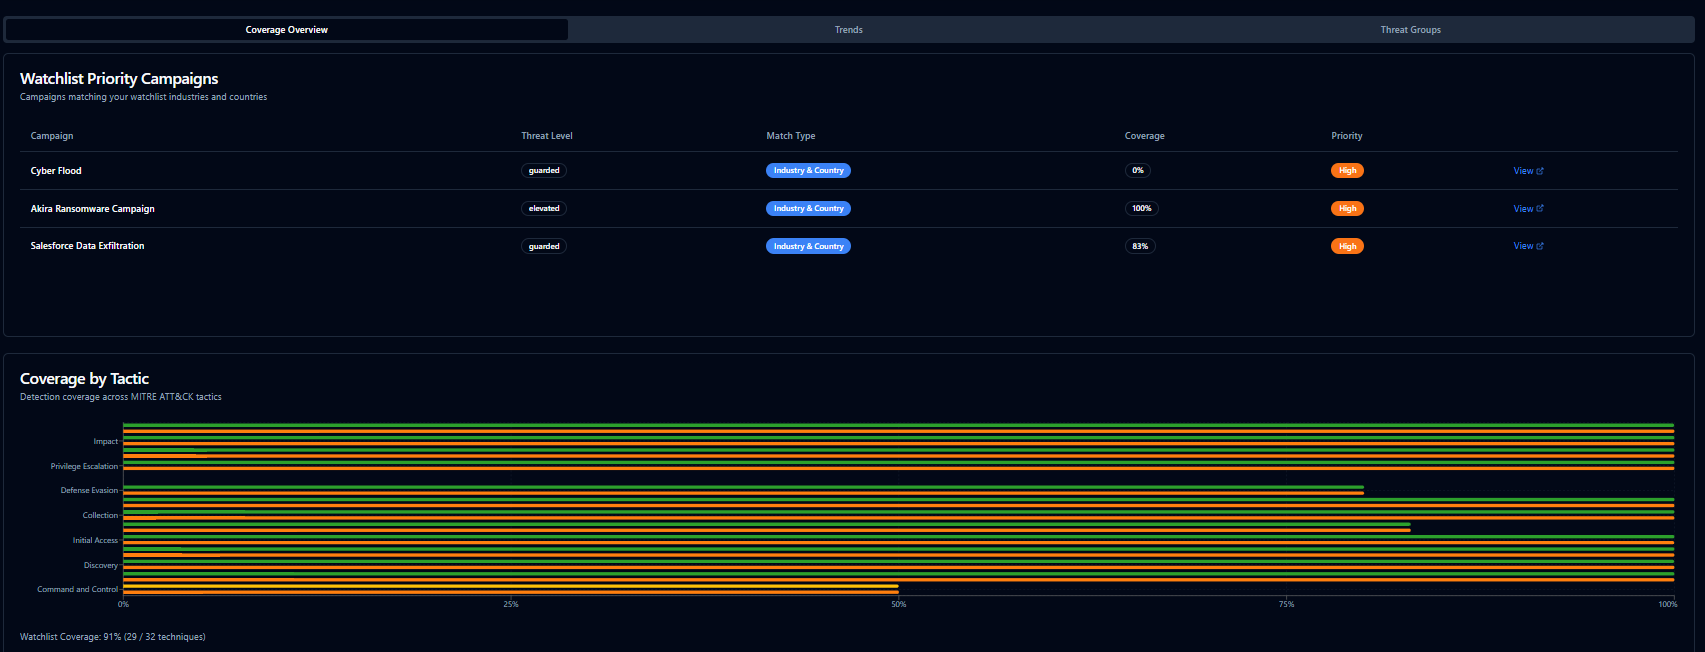The image size is (1705, 652).
Task: Click the Match Type column header
Action: click(x=791, y=136)
